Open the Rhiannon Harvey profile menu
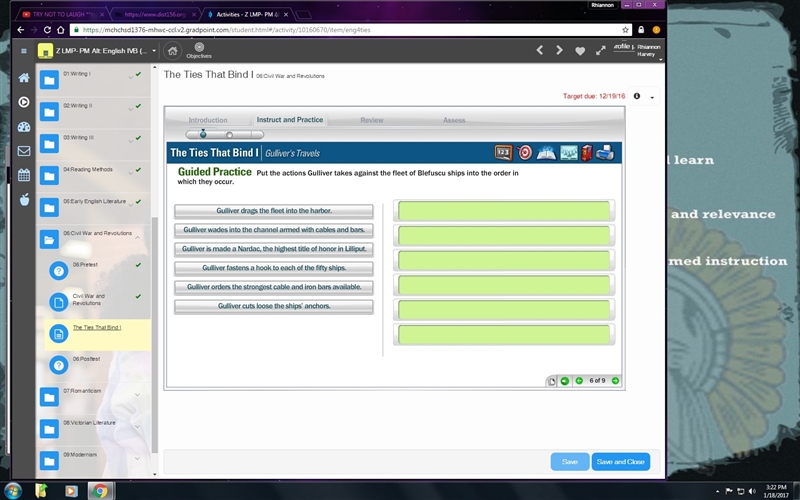800x500 pixels. tap(637, 50)
